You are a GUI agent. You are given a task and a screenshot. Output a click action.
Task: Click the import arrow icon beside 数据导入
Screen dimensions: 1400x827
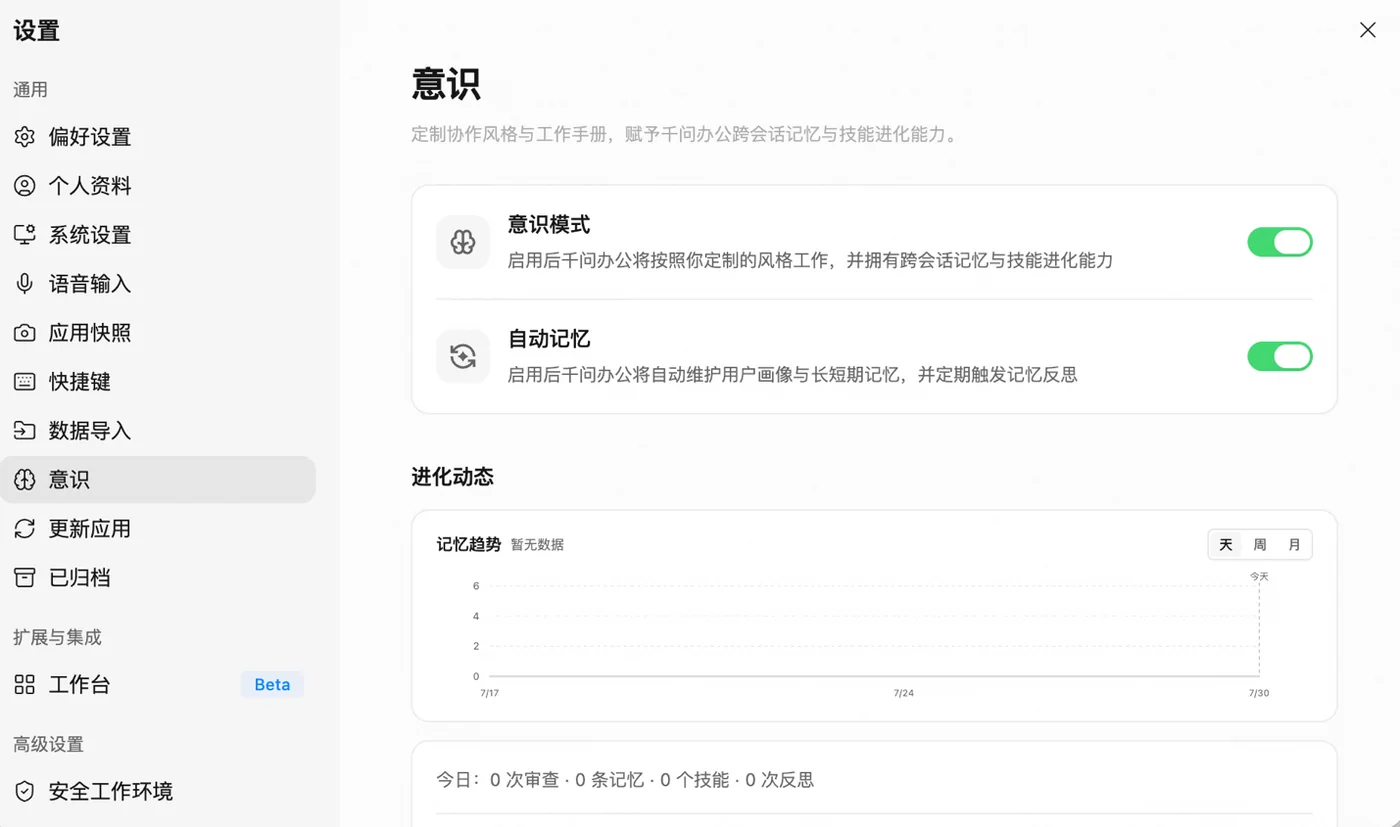(24, 431)
